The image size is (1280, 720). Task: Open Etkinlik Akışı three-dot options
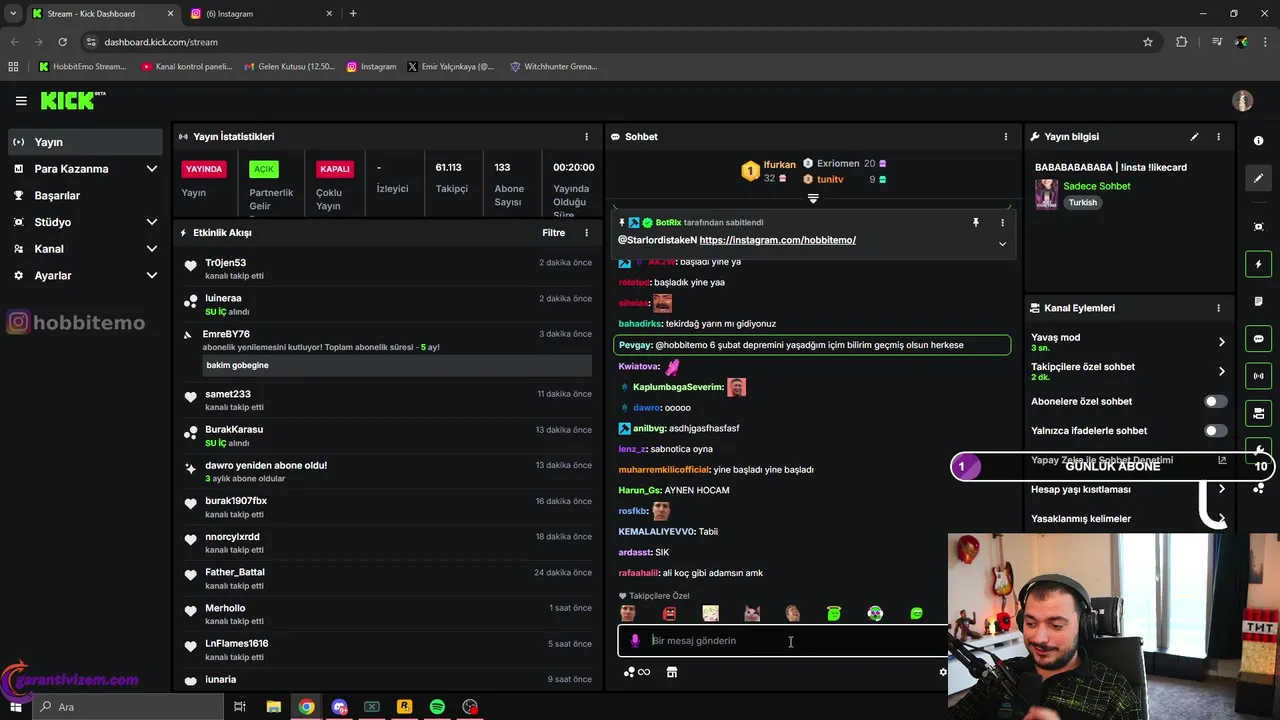(587, 233)
